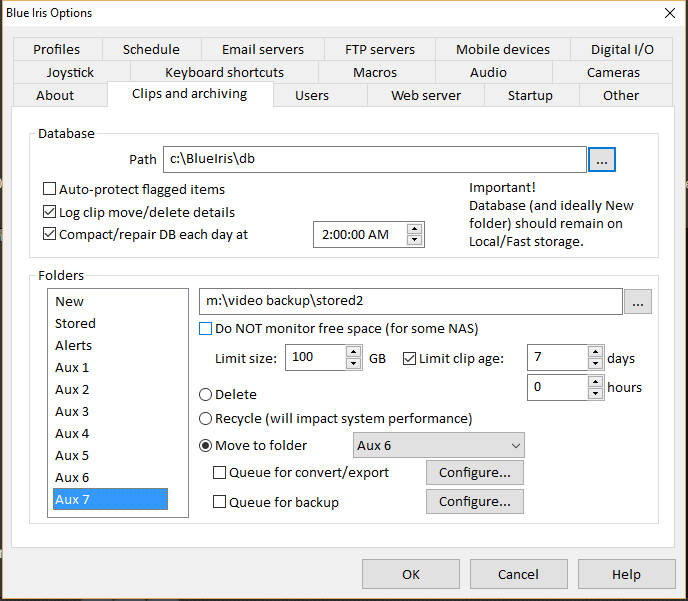Go to the Startup tab
688x601 pixels.
(530, 95)
